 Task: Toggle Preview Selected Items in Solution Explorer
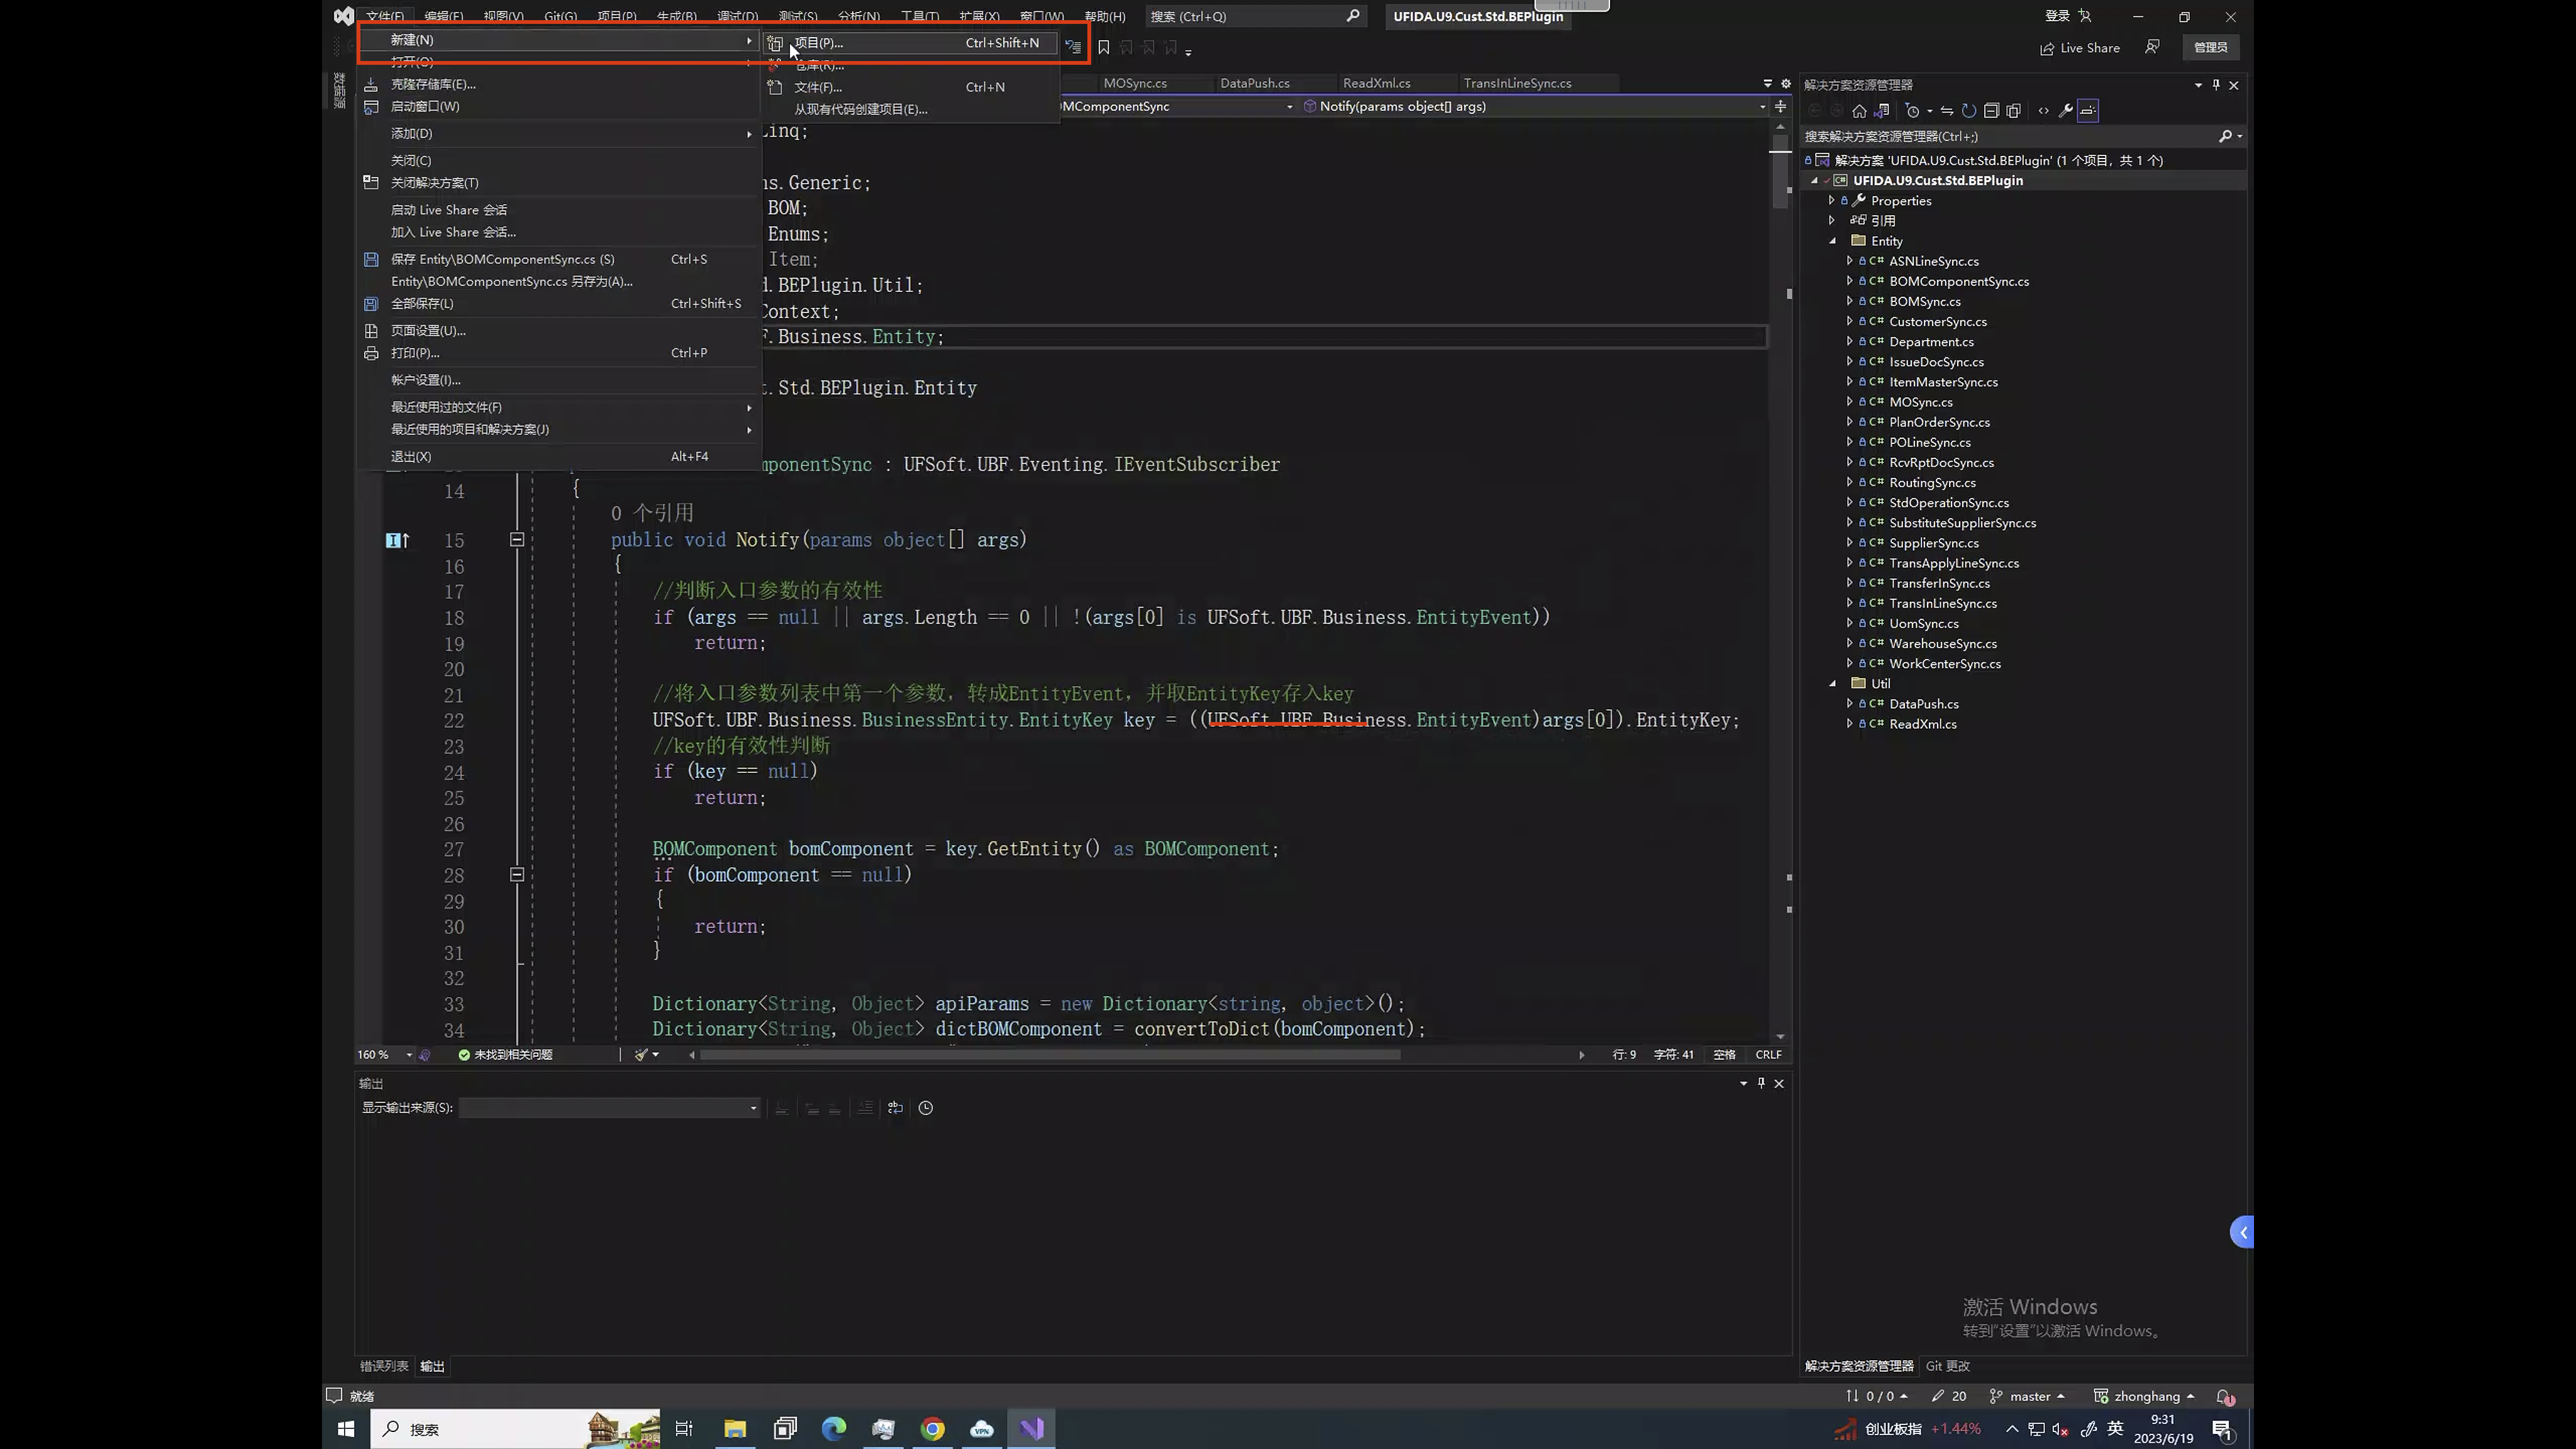coord(2088,111)
